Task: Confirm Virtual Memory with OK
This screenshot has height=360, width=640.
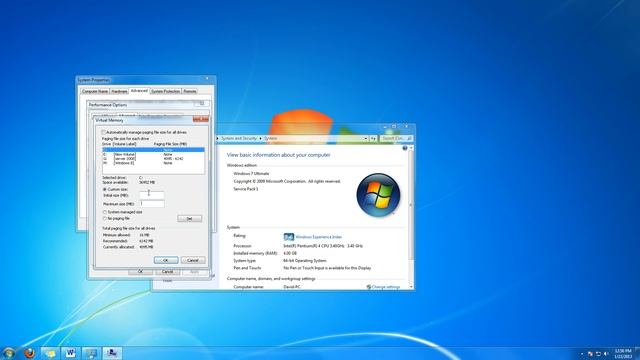Action: (166, 260)
